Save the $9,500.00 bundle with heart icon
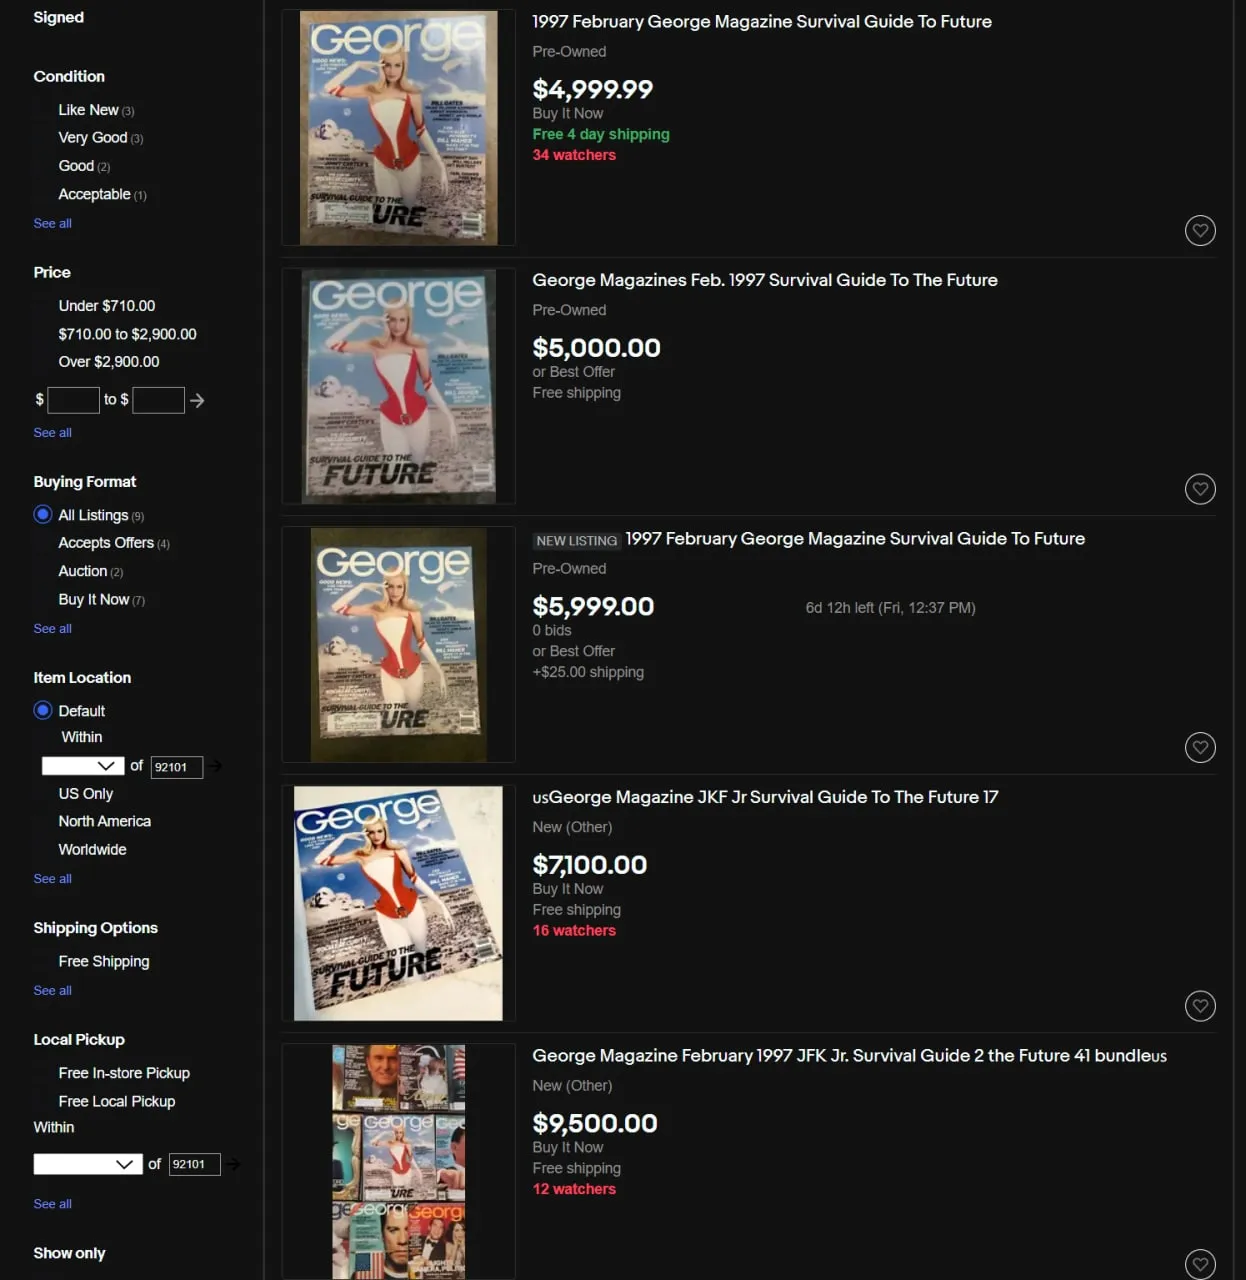Screen dimensions: 1246x1280 (1200, 1264)
